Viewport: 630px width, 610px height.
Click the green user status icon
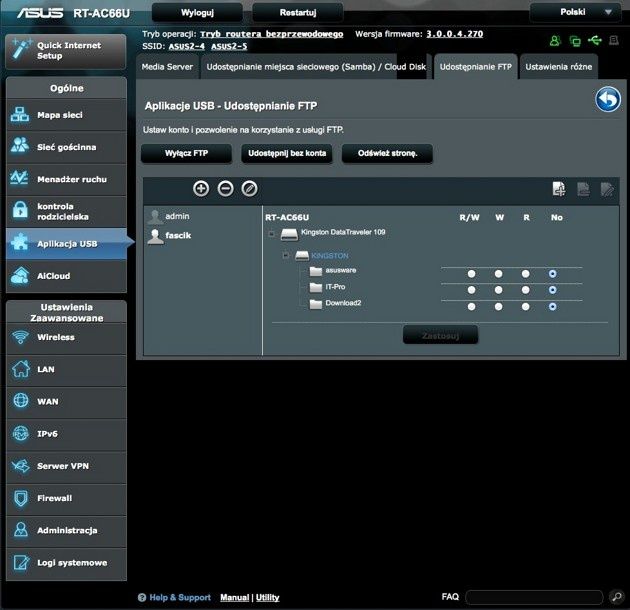point(555,41)
